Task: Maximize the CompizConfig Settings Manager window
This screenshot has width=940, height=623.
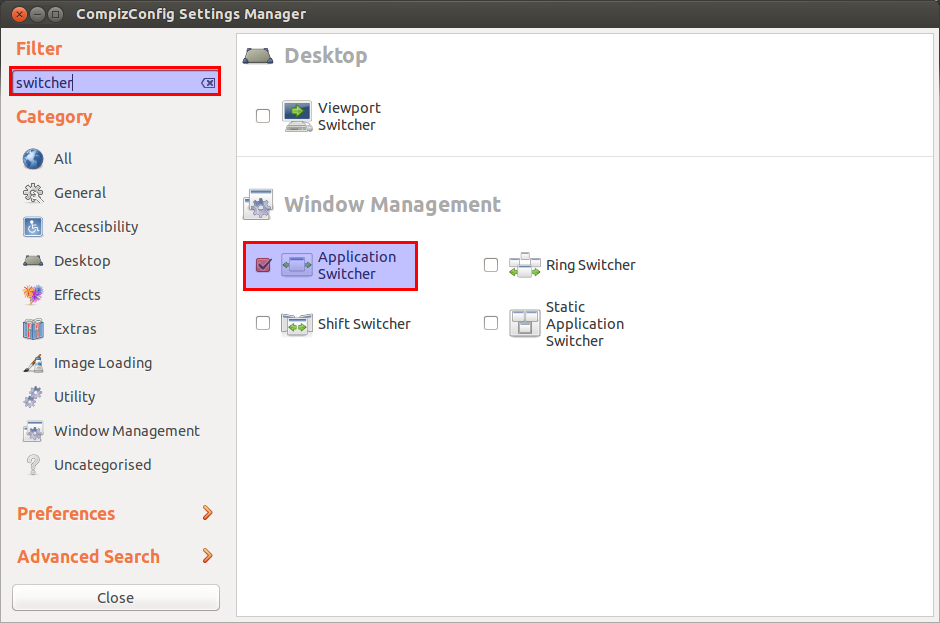Action: [55, 14]
